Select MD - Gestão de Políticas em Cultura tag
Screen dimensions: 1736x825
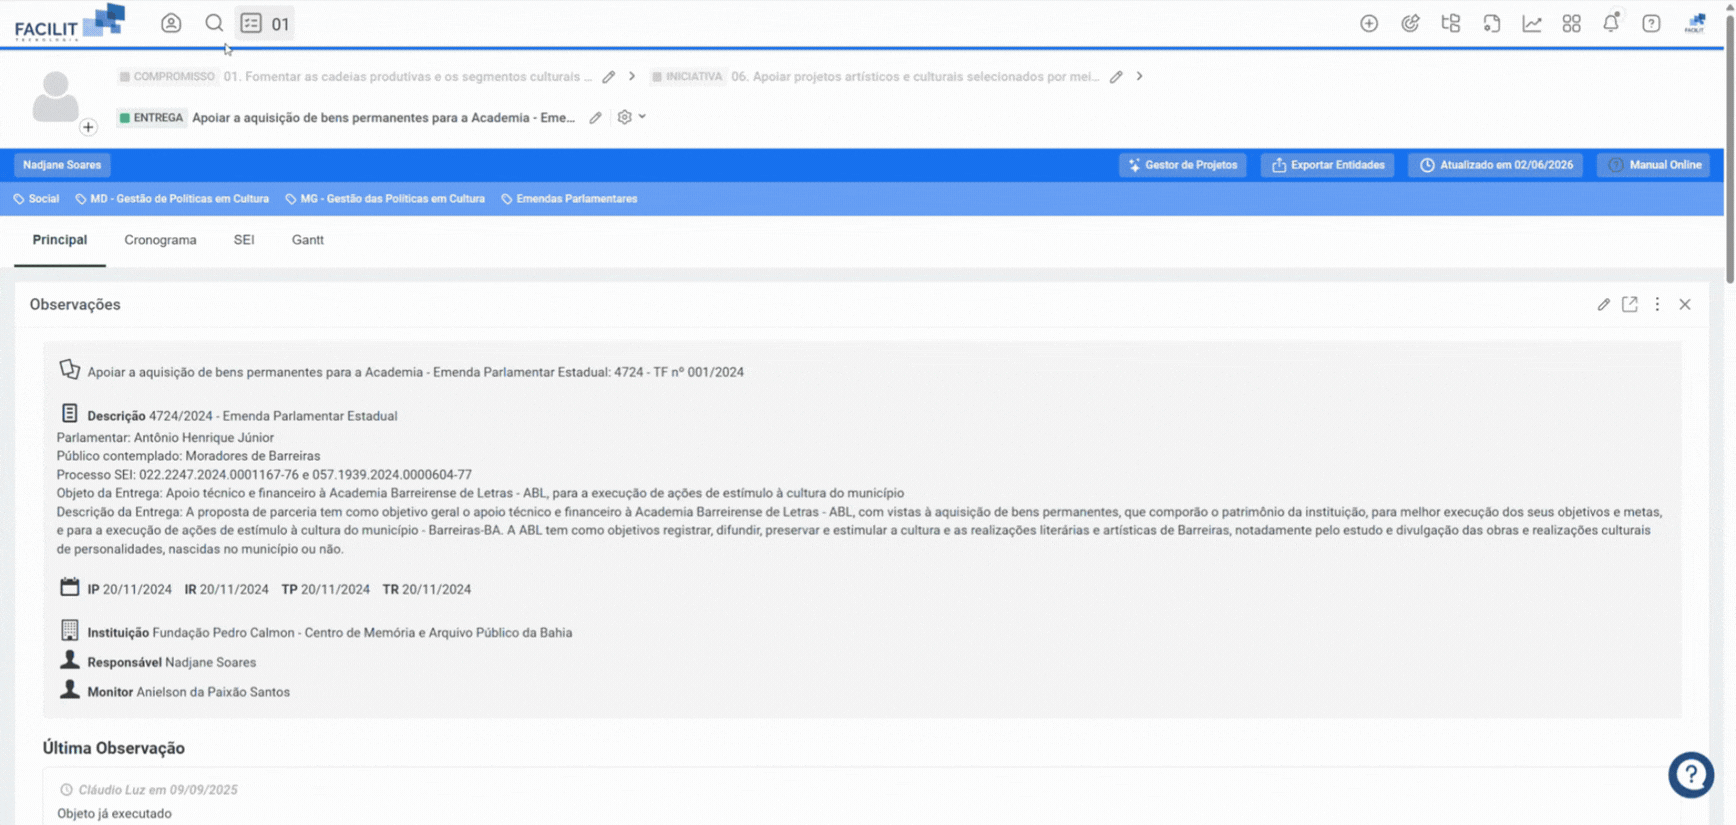(172, 199)
